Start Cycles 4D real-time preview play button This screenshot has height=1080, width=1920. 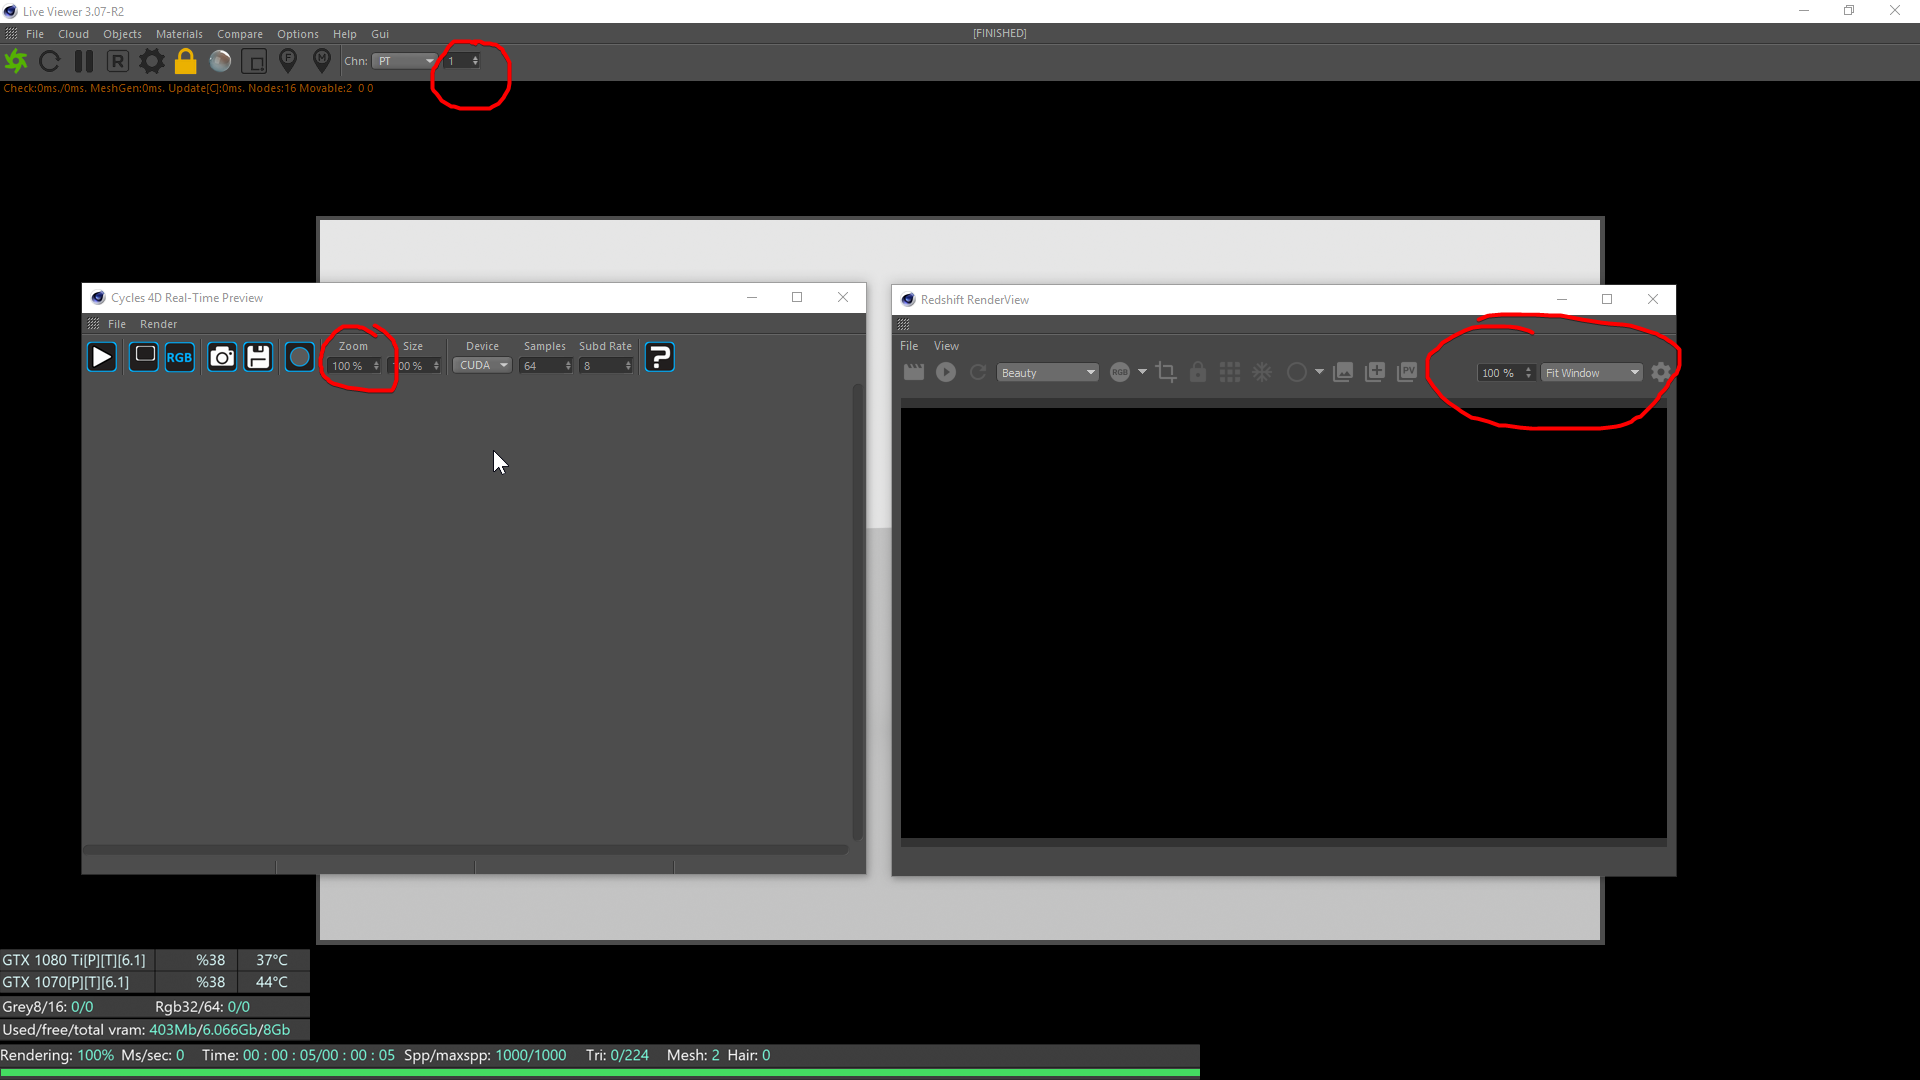coord(102,357)
